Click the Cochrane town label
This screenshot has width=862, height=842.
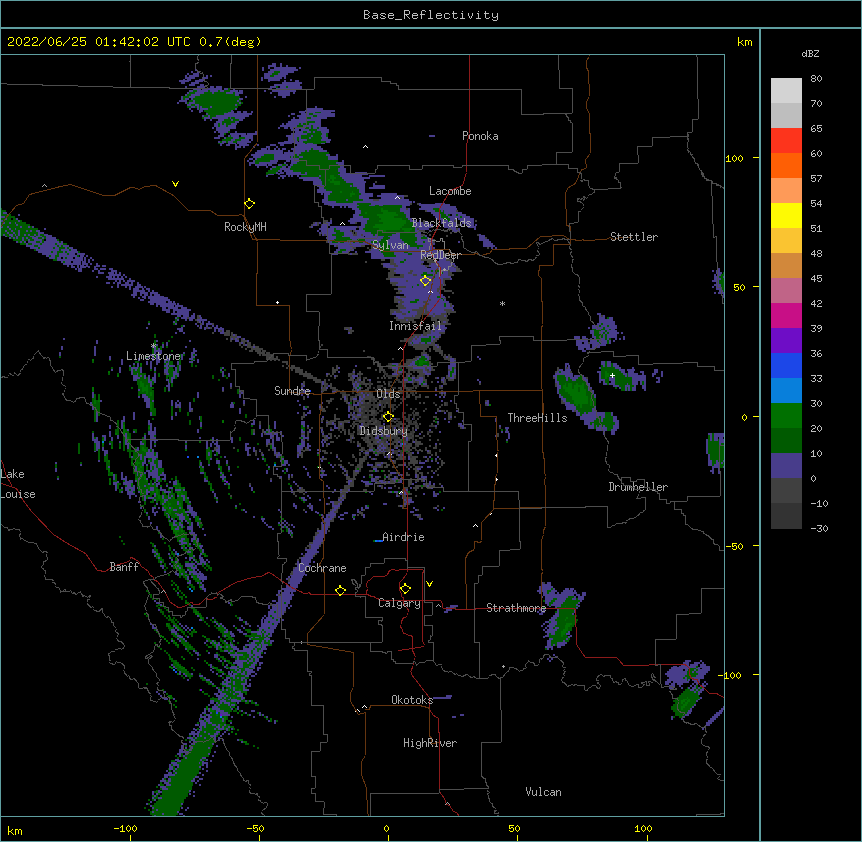(322, 568)
